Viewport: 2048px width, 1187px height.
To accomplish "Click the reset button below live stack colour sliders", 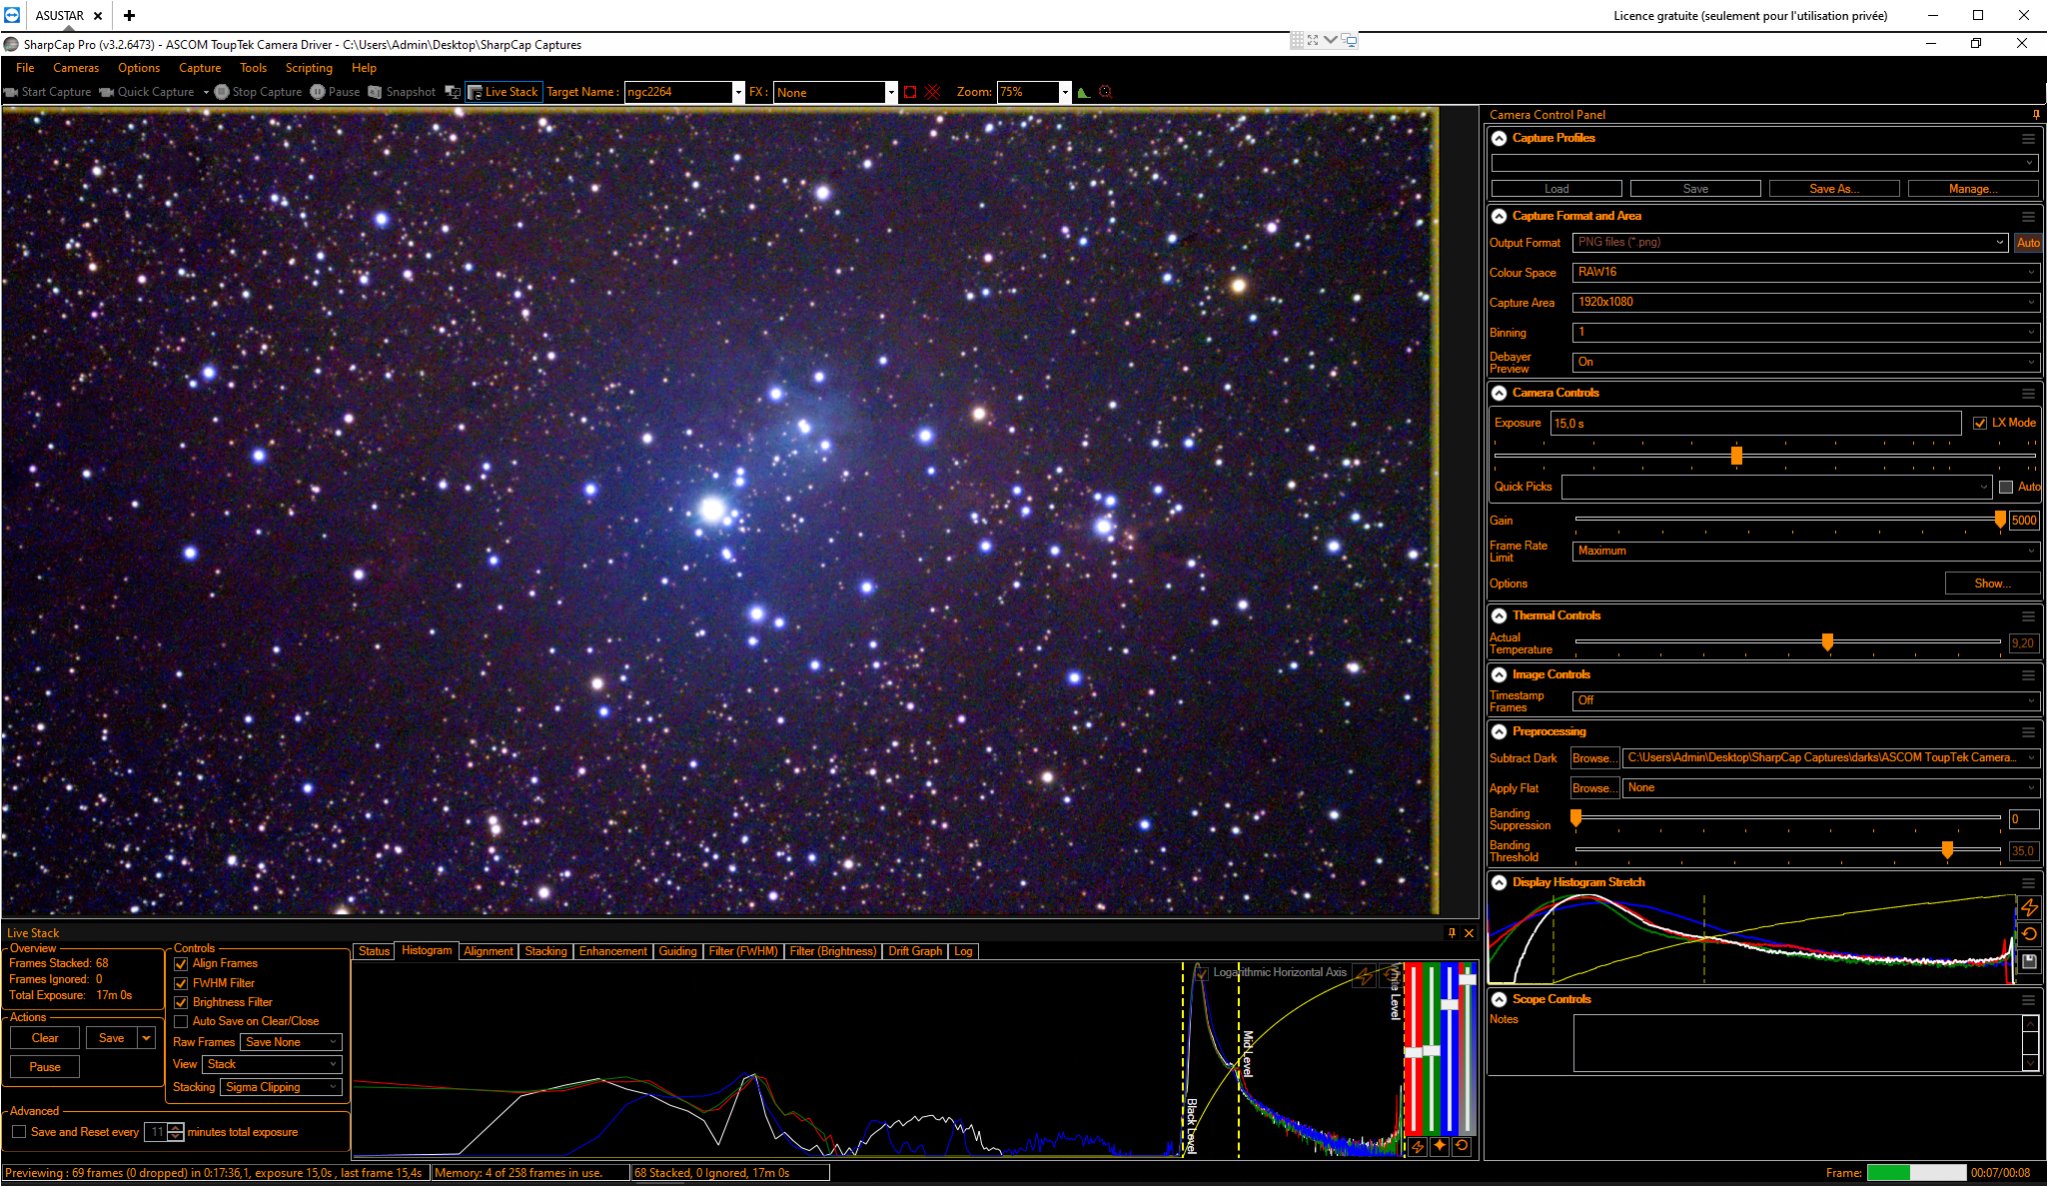I will [x=1462, y=1146].
